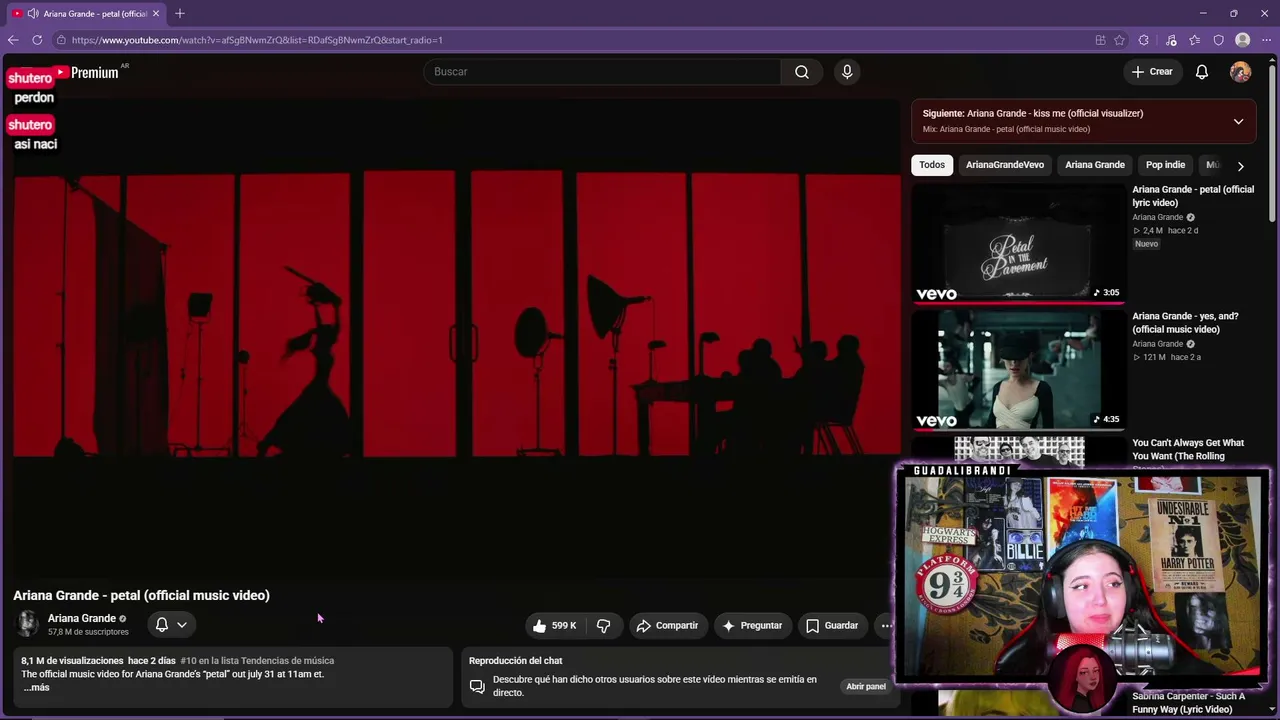This screenshot has width=1280, height=720.
Task: Open the 'yes, and?' music video thumbnail
Action: [1019, 370]
